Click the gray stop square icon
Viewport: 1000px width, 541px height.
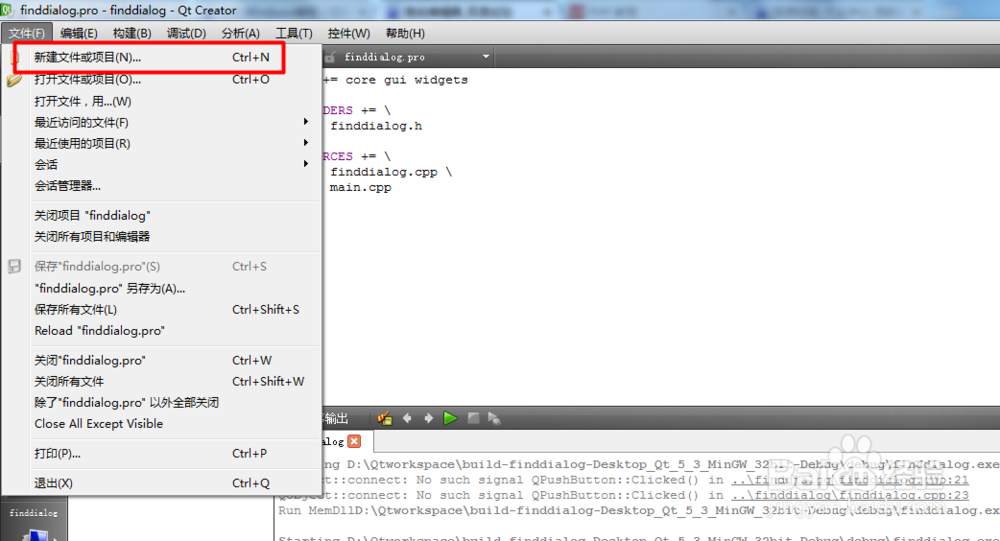click(x=473, y=419)
